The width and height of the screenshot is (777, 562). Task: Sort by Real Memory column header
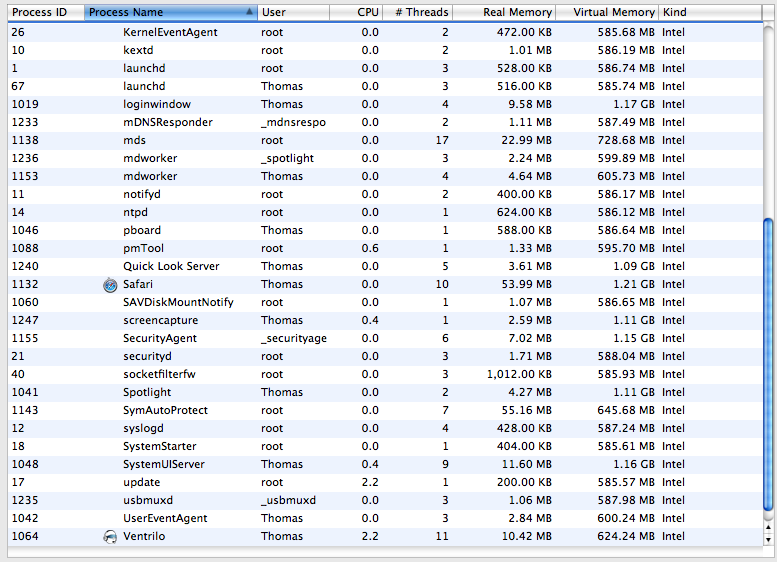coord(504,12)
